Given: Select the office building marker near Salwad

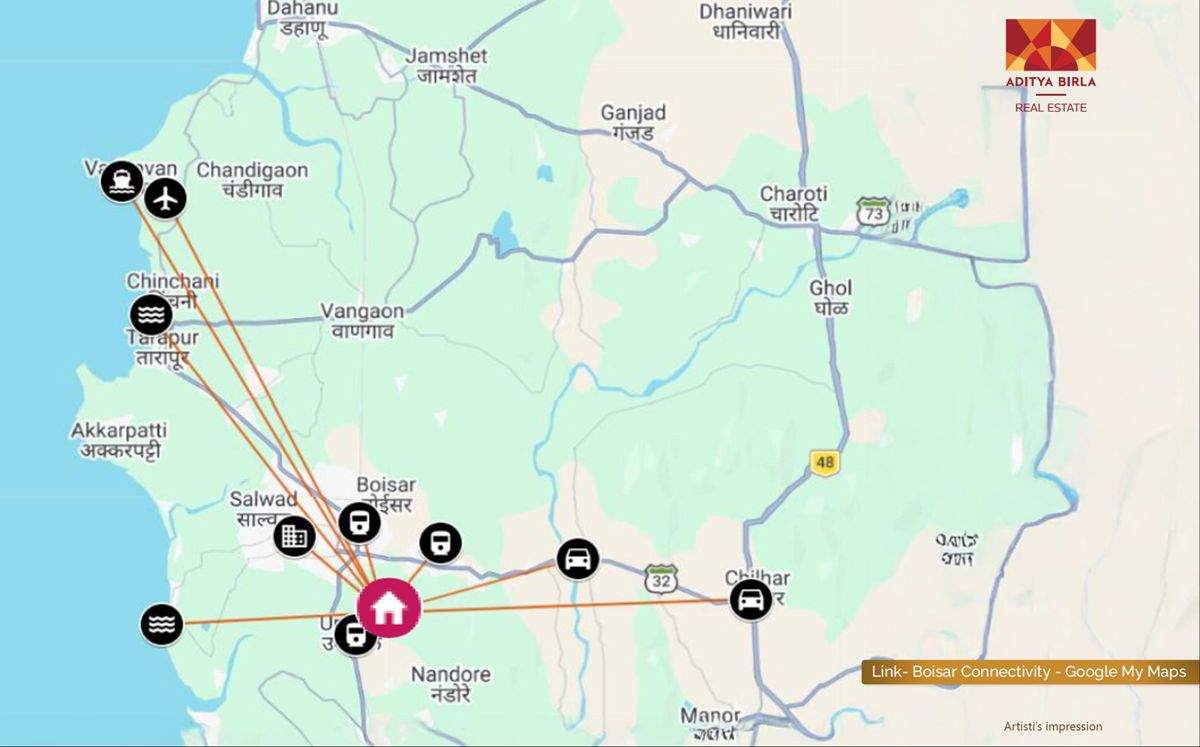Looking at the screenshot, I should (294, 536).
